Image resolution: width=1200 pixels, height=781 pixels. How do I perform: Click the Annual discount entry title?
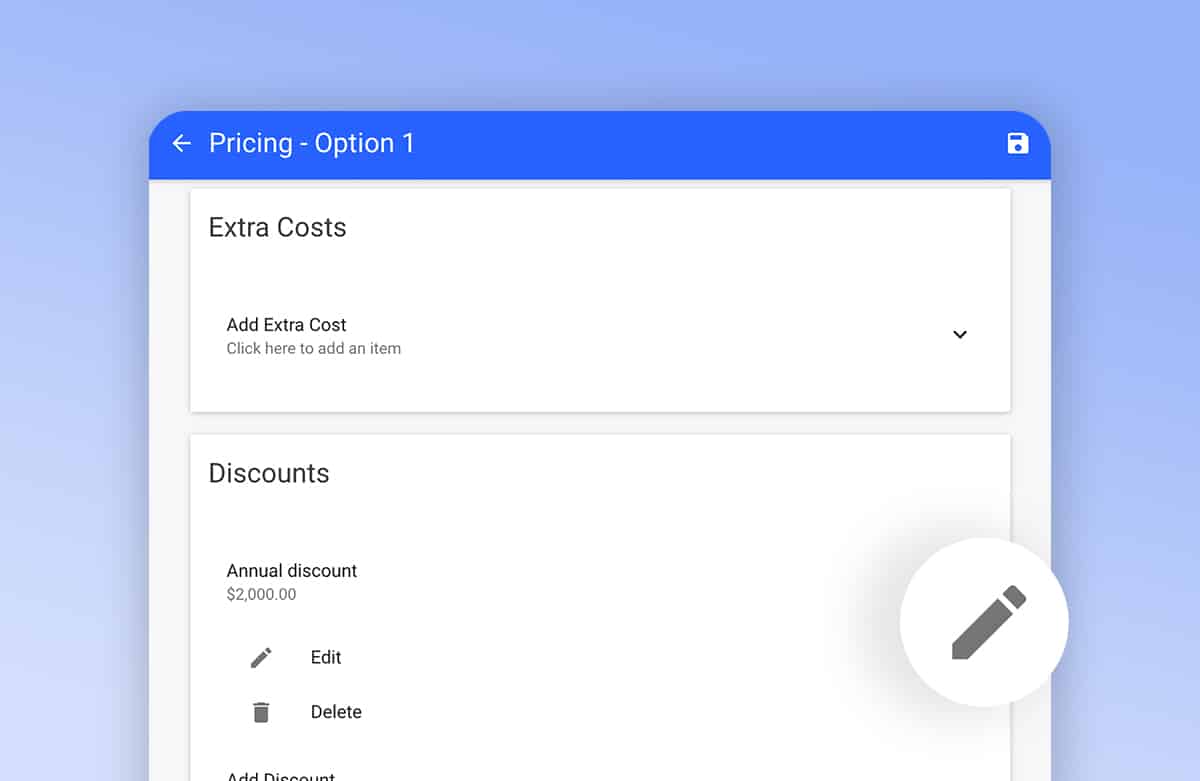pyautogui.click(x=292, y=571)
